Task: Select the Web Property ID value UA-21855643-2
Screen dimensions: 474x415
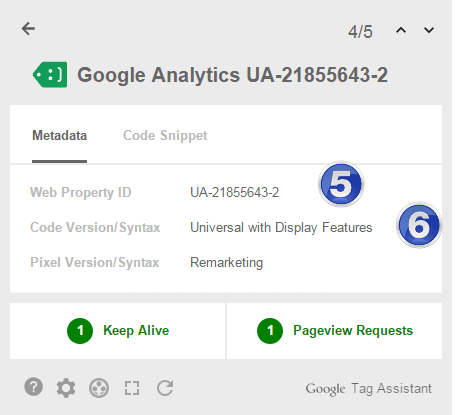Action: [234, 192]
